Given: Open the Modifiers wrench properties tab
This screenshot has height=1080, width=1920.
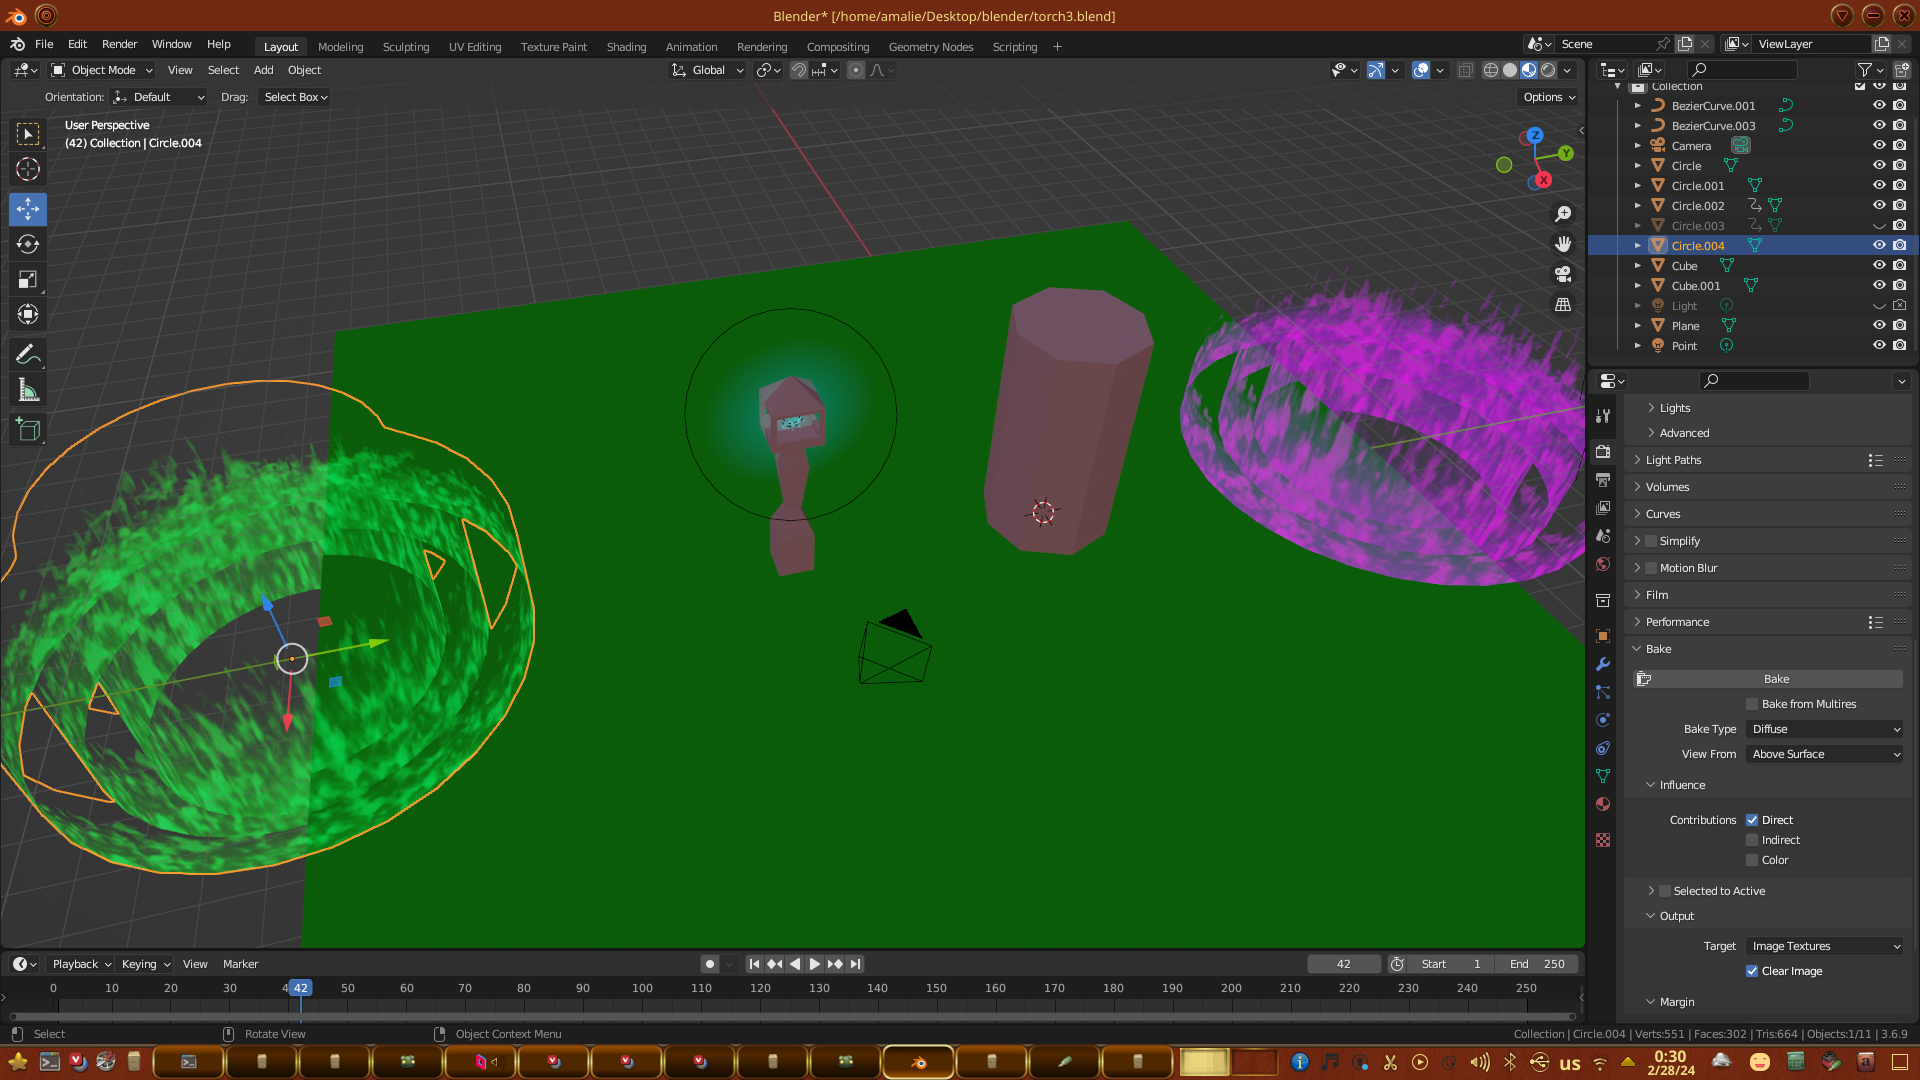Looking at the screenshot, I should (1603, 664).
